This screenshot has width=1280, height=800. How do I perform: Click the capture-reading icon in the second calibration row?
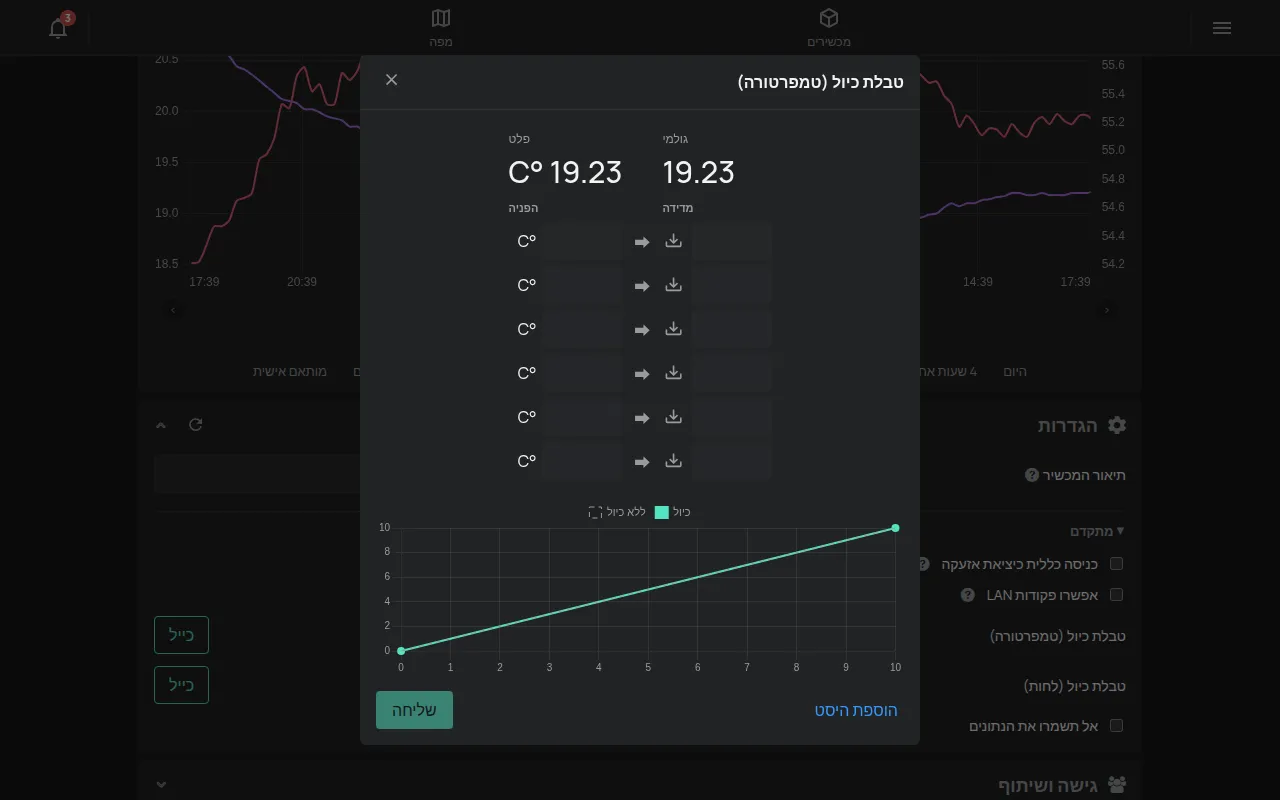pyautogui.click(x=674, y=285)
